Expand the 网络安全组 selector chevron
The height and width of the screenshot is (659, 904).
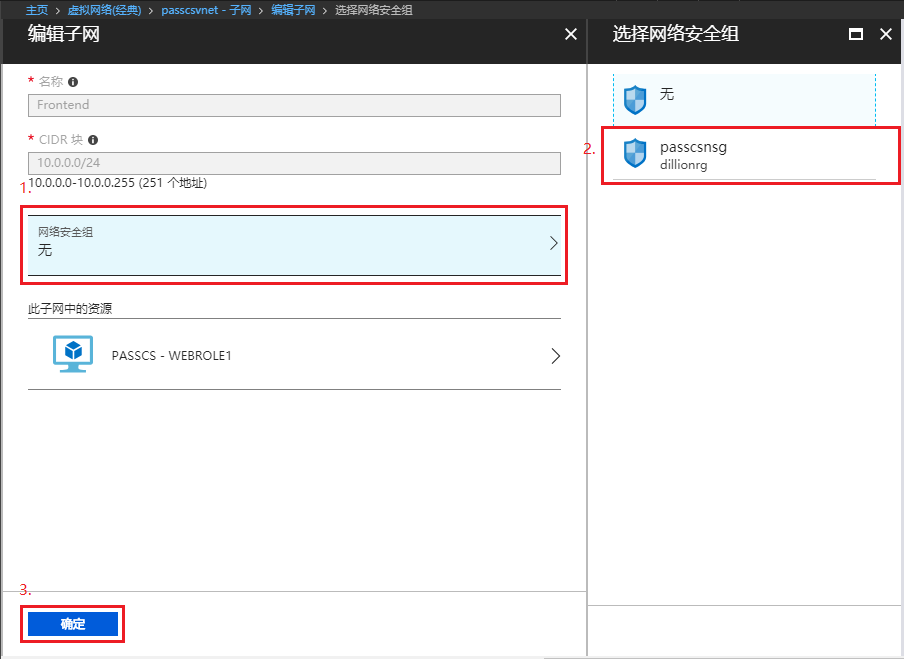[553, 242]
